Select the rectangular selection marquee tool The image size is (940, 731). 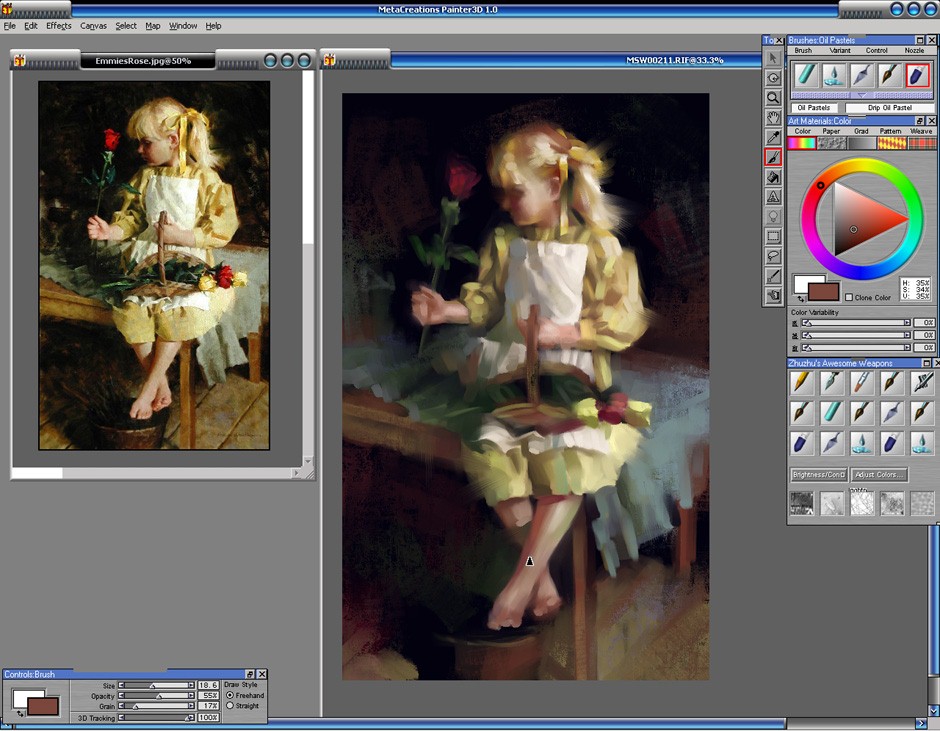(773, 236)
